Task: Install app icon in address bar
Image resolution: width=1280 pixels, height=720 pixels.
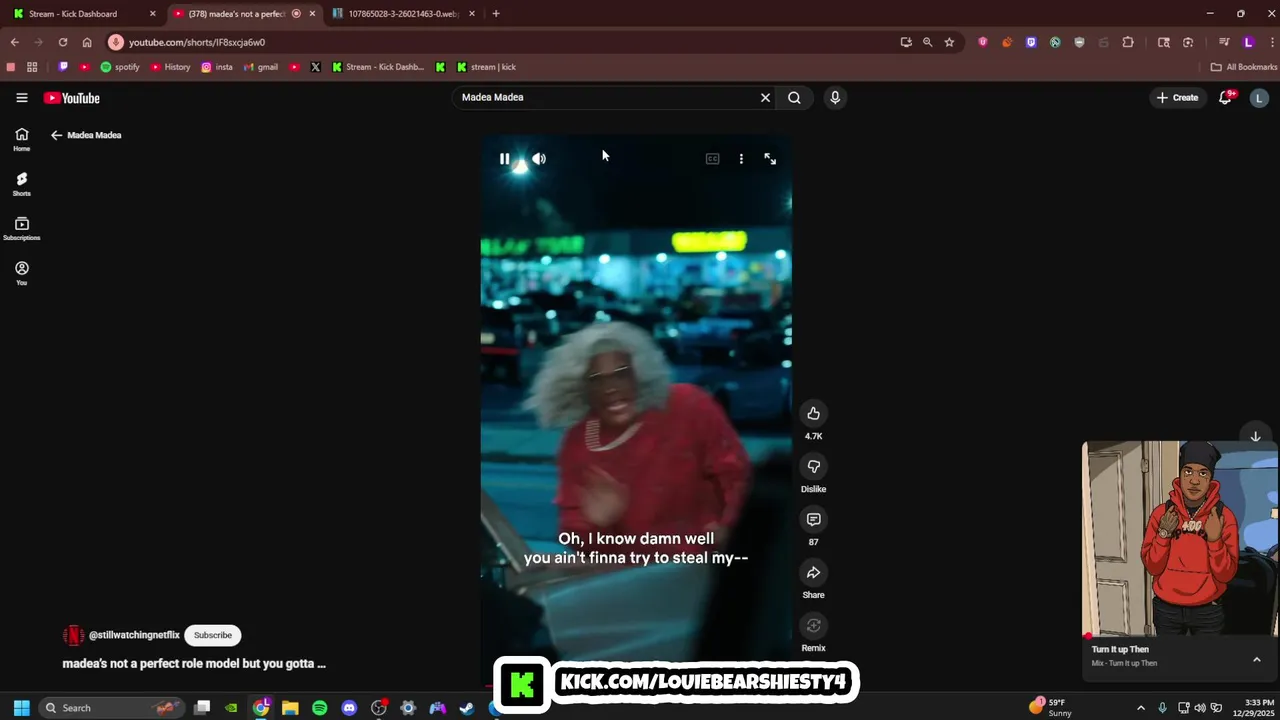Action: (x=906, y=42)
